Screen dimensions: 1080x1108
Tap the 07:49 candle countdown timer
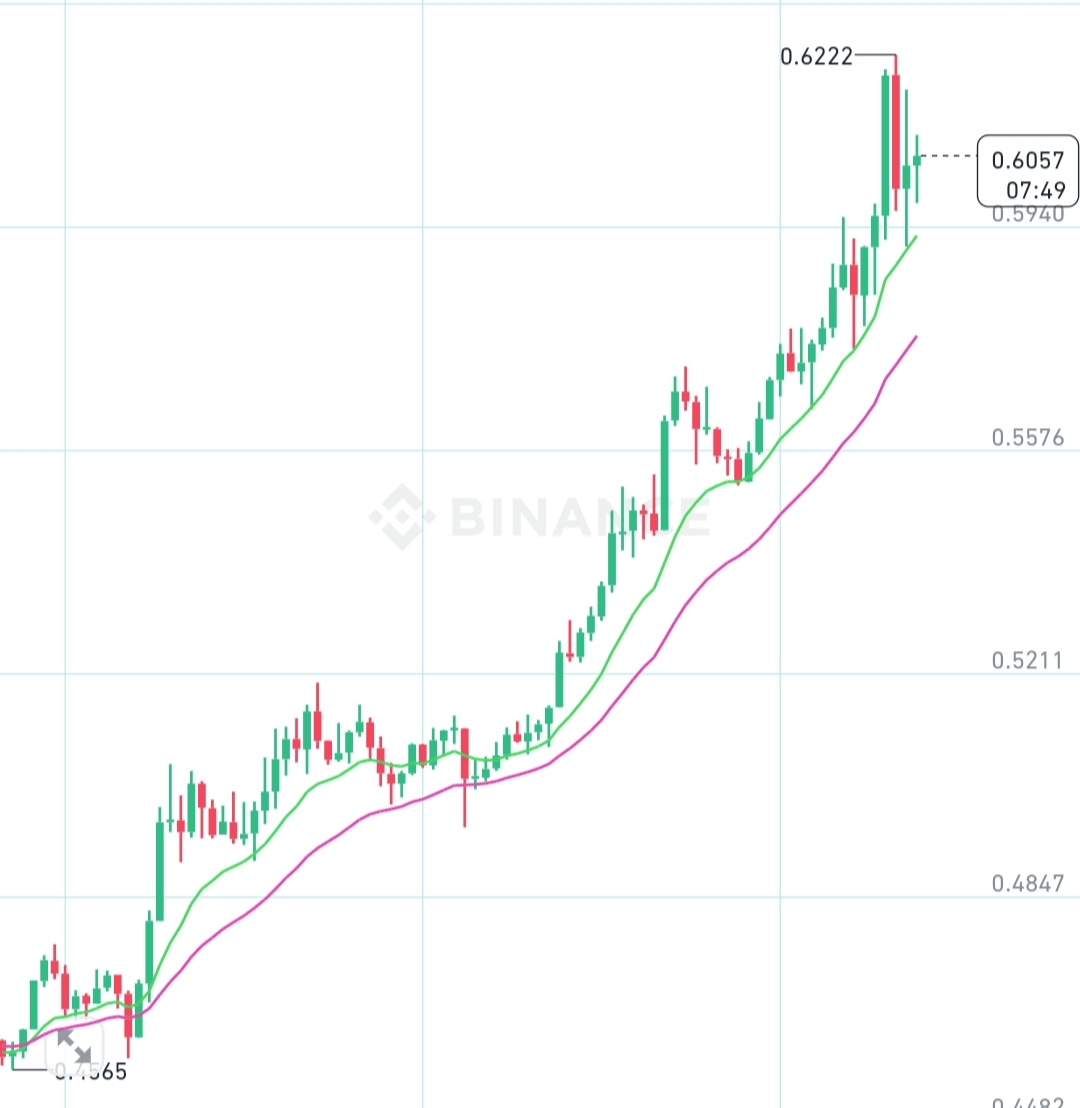[1035, 190]
